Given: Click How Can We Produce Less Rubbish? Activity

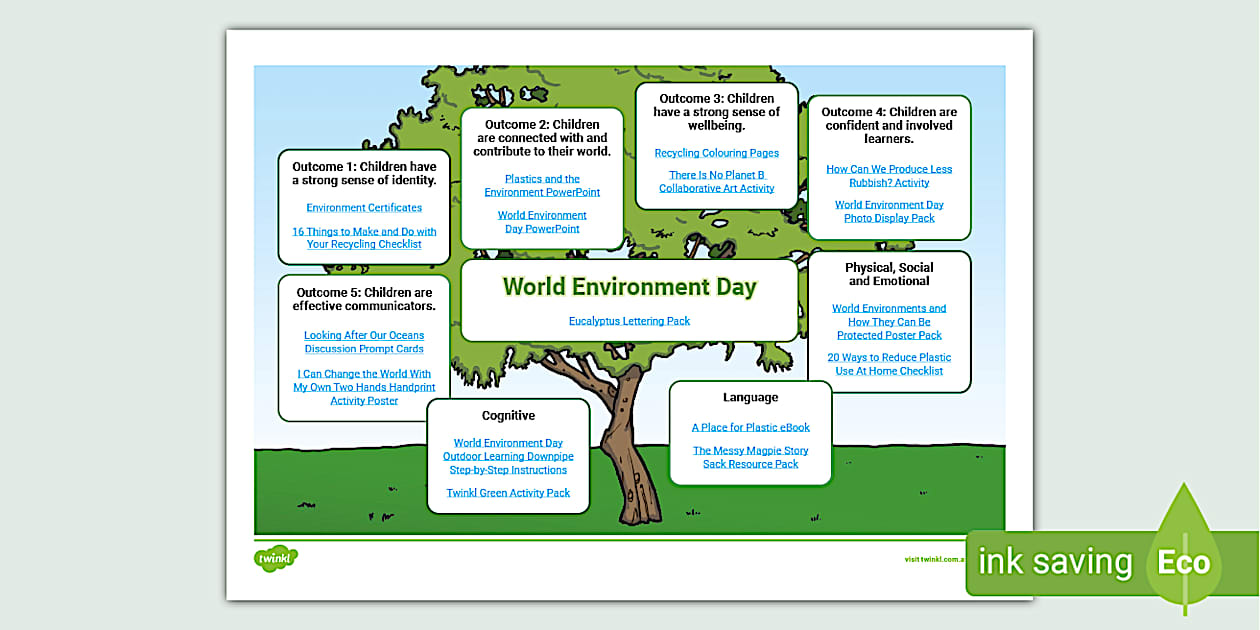Looking at the screenshot, I should [889, 175].
